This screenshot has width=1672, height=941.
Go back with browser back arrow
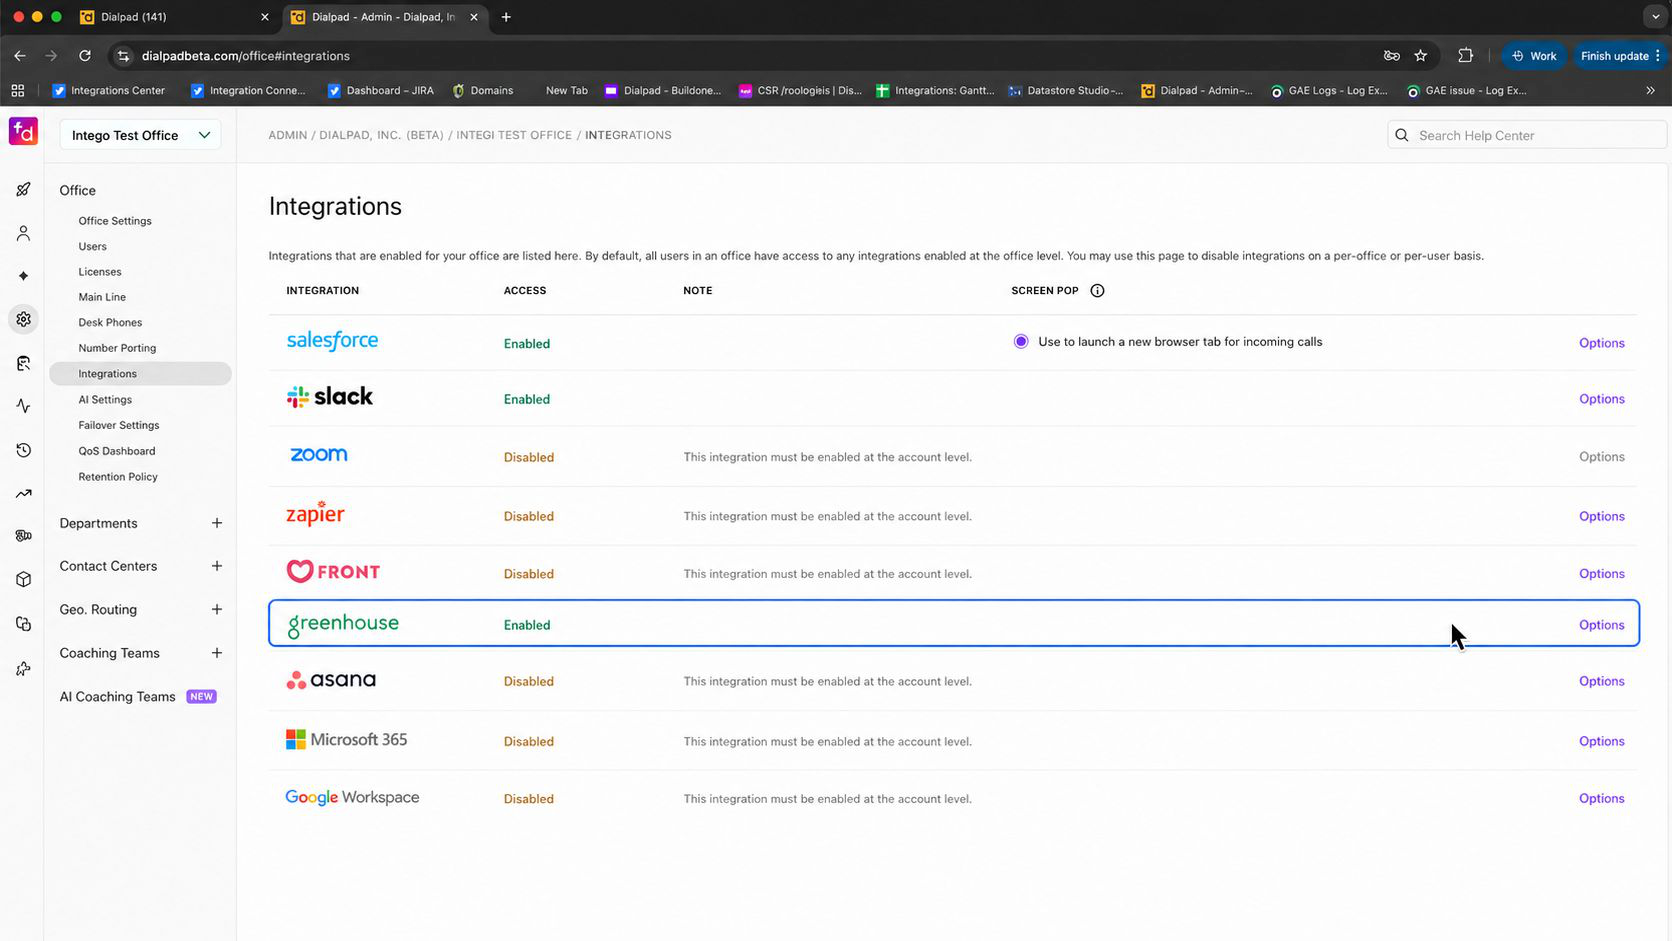click(x=20, y=56)
